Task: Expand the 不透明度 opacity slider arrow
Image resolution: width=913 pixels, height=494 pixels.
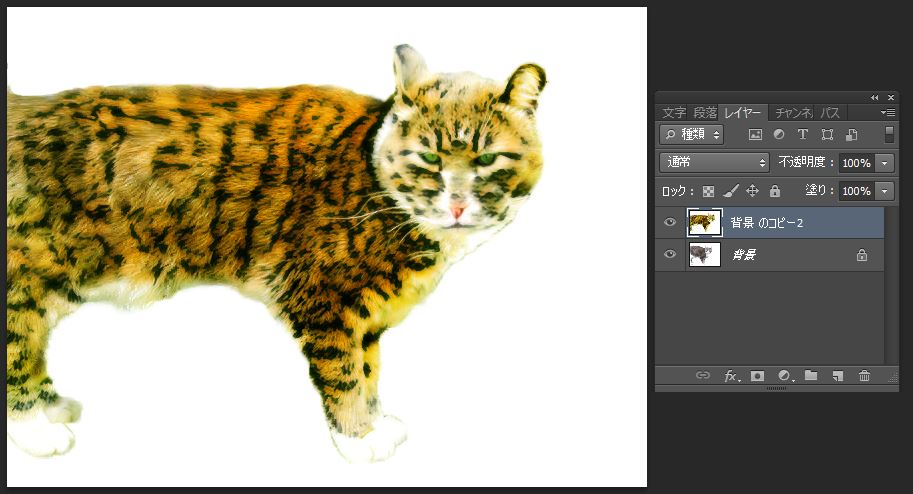Action: coord(884,162)
